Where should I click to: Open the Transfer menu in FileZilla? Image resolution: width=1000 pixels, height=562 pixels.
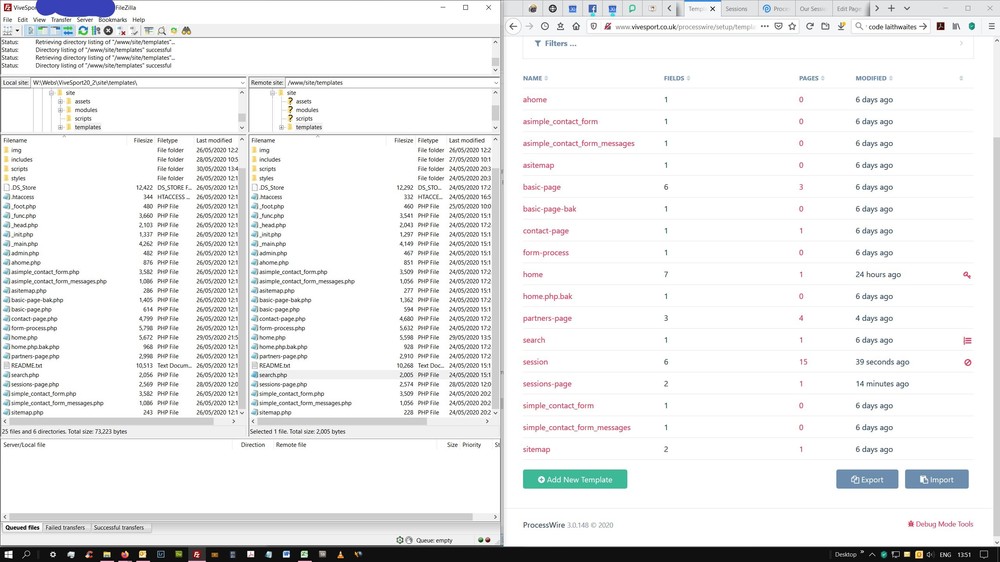(x=61, y=19)
